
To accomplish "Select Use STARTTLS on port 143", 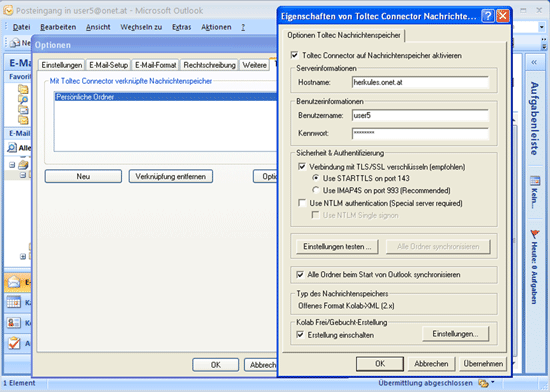I will point(316,178).
